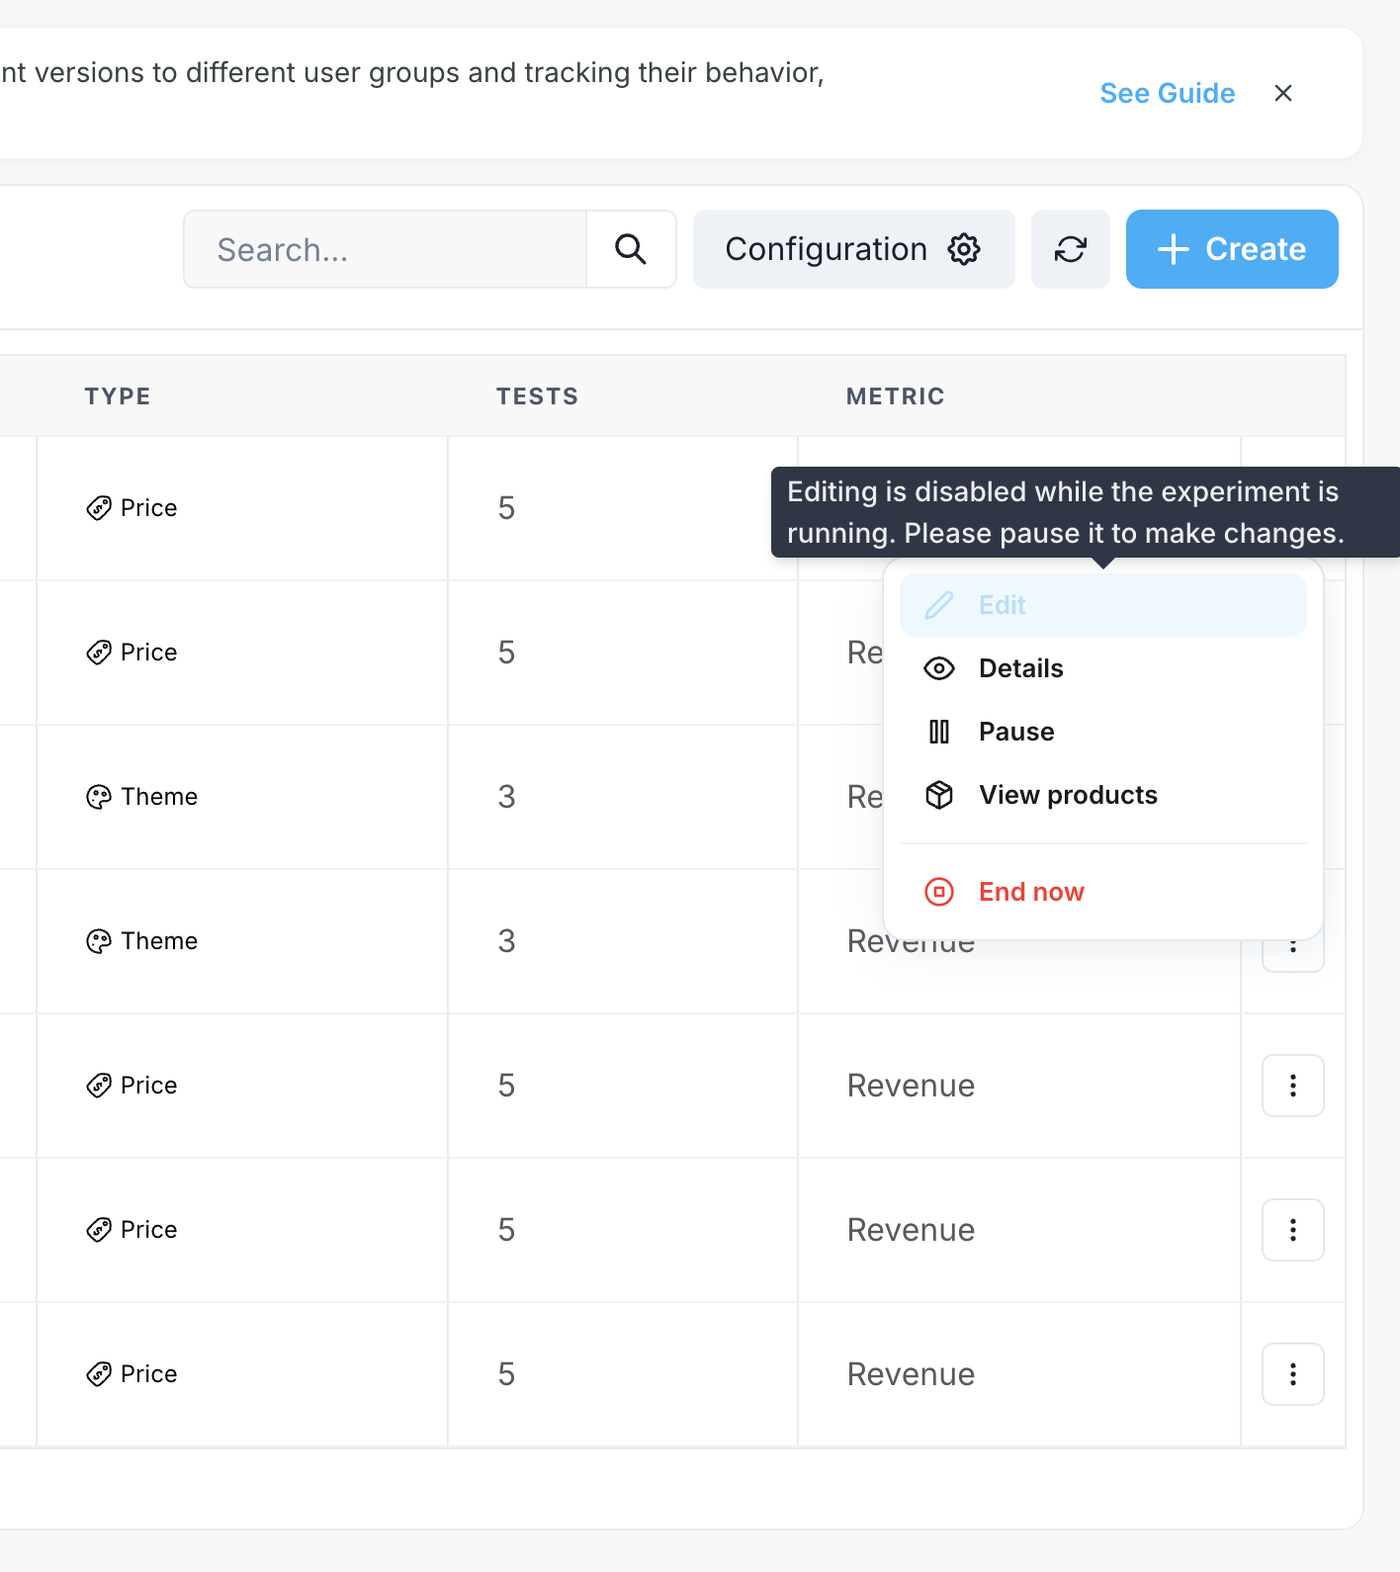Click the palette icon beside first Theme
The image size is (1400, 1572).
click(x=99, y=797)
